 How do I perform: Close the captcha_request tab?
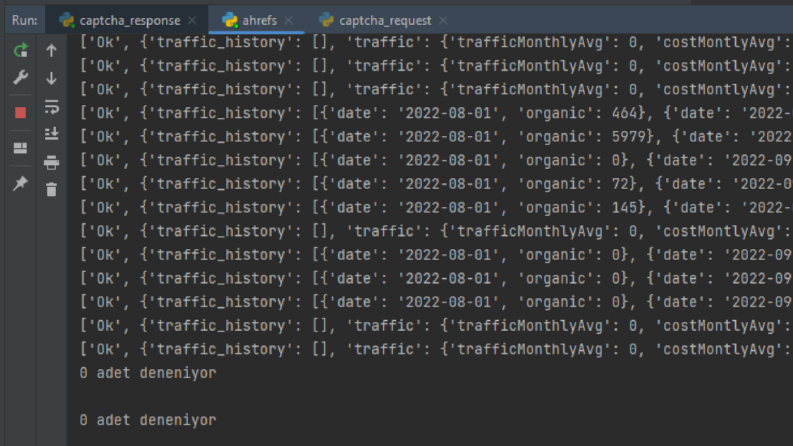(x=443, y=20)
